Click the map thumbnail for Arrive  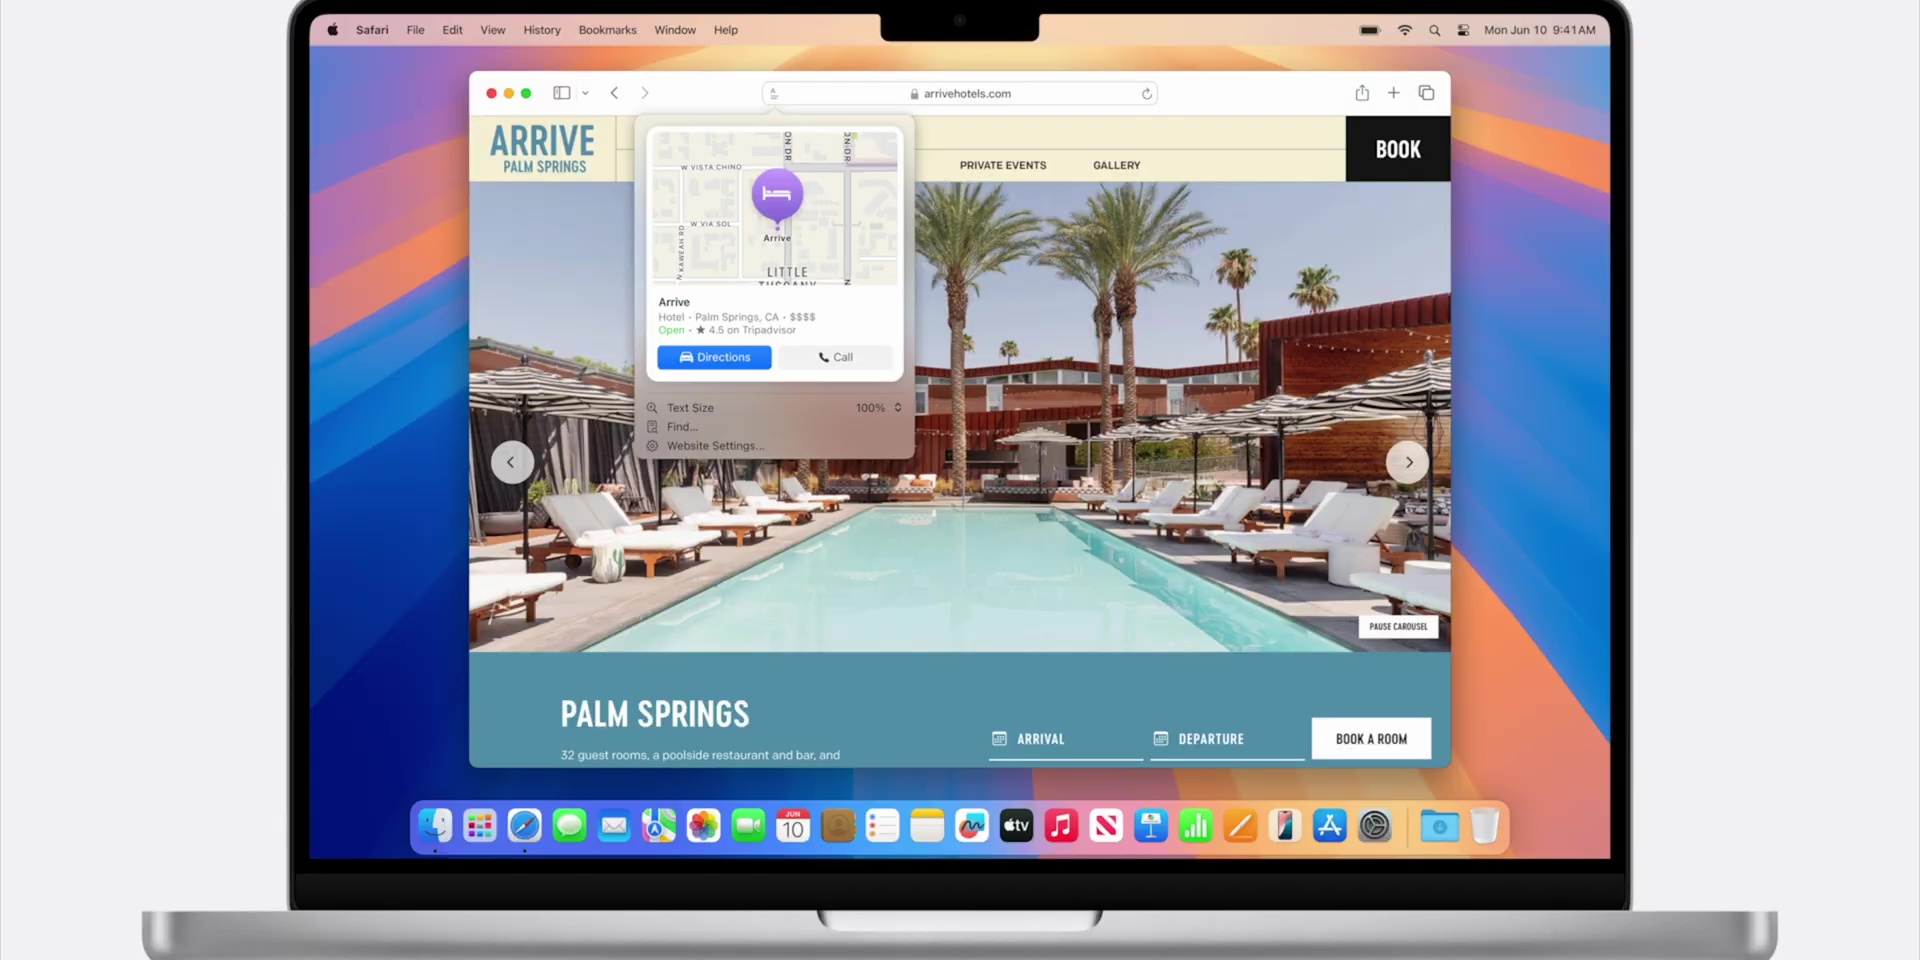775,207
